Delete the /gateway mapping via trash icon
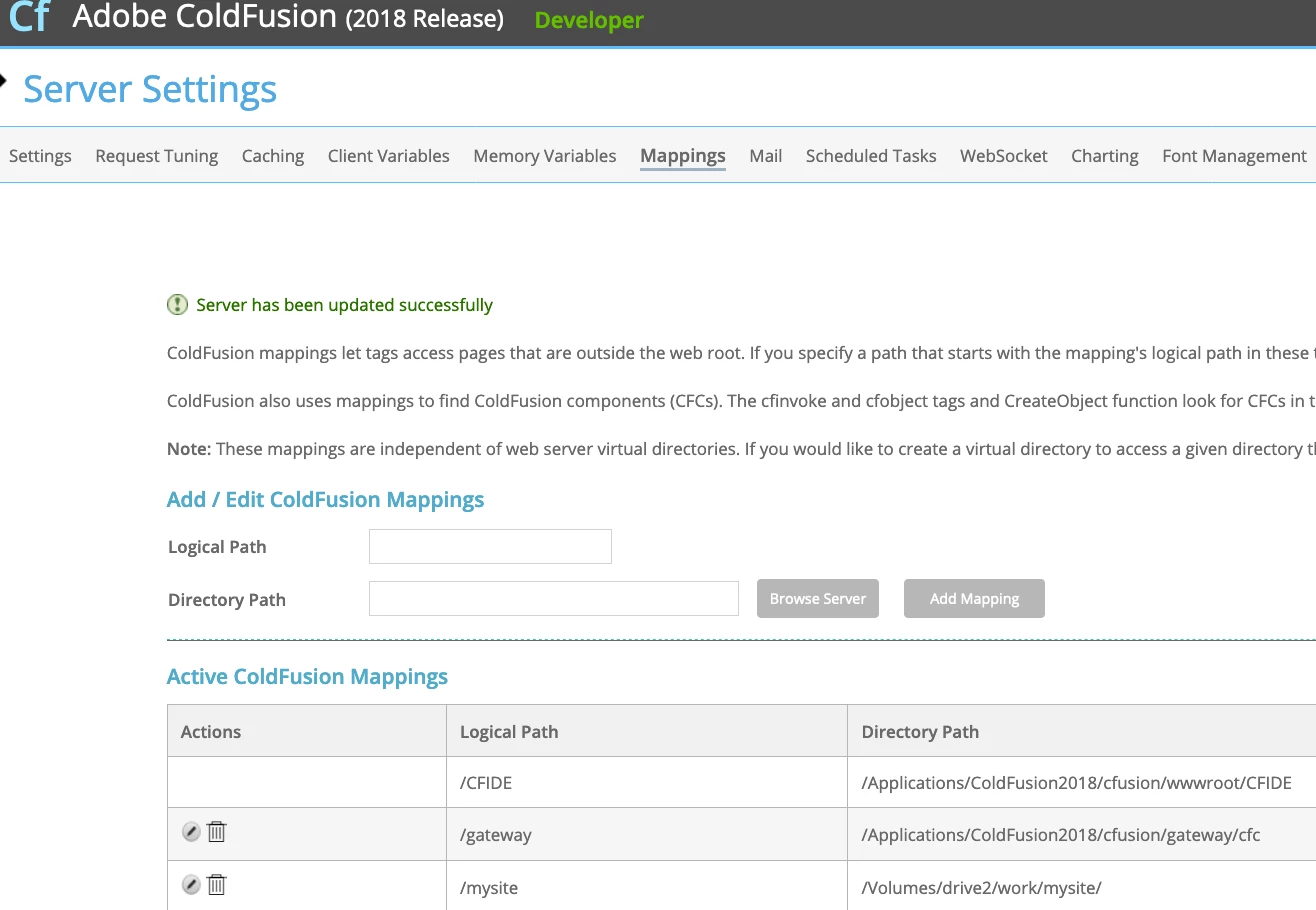Image resolution: width=1316 pixels, height=910 pixels. click(216, 831)
